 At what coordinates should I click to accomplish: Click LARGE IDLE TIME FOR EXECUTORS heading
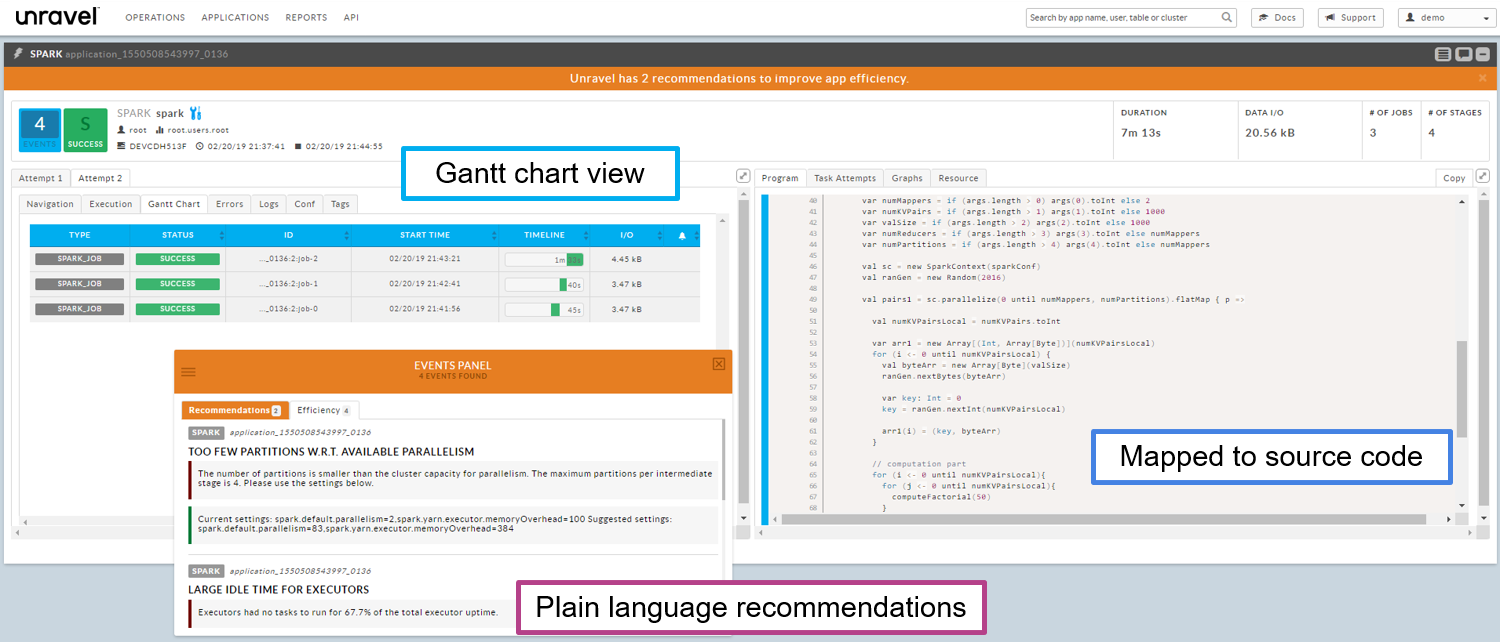(x=278, y=589)
